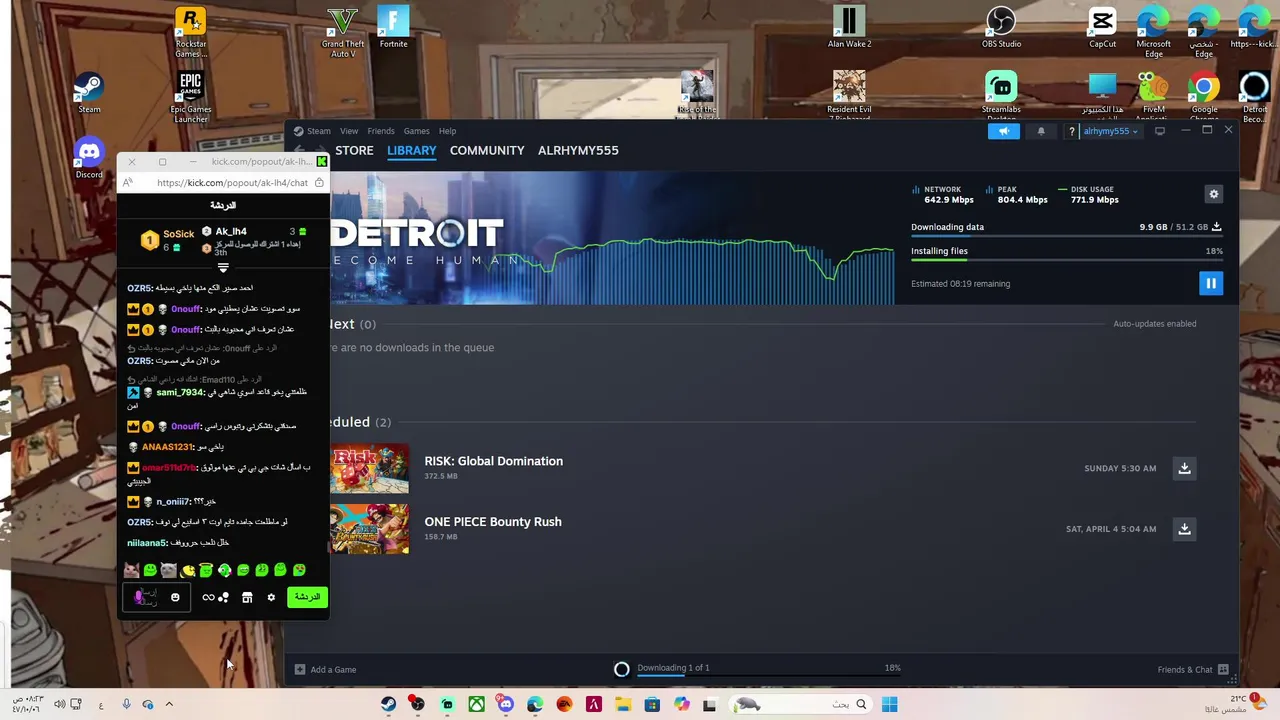The image size is (1280, 720).
Task: Open the Kick chat shop icon
Action: [247, 597]
